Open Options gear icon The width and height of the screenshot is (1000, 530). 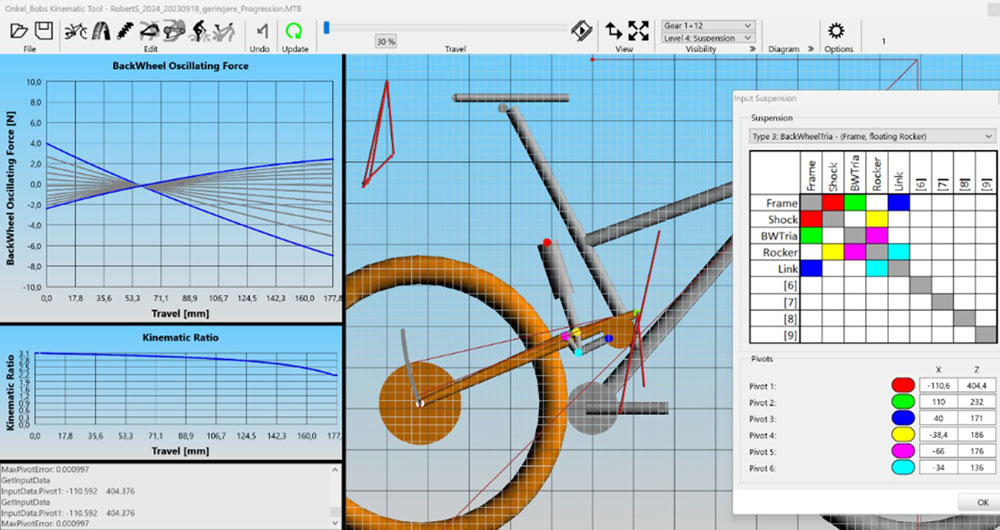[x=838, y=31]
